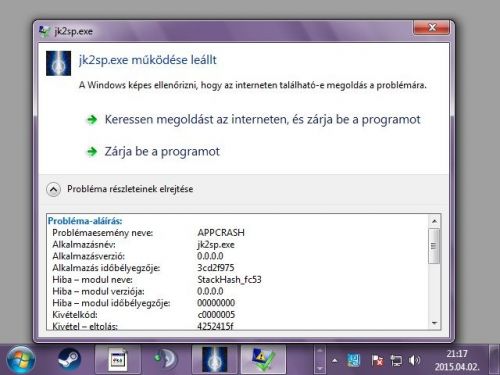
Task: Show hidden tray icons arrow
Action: (x=335, y=360)
